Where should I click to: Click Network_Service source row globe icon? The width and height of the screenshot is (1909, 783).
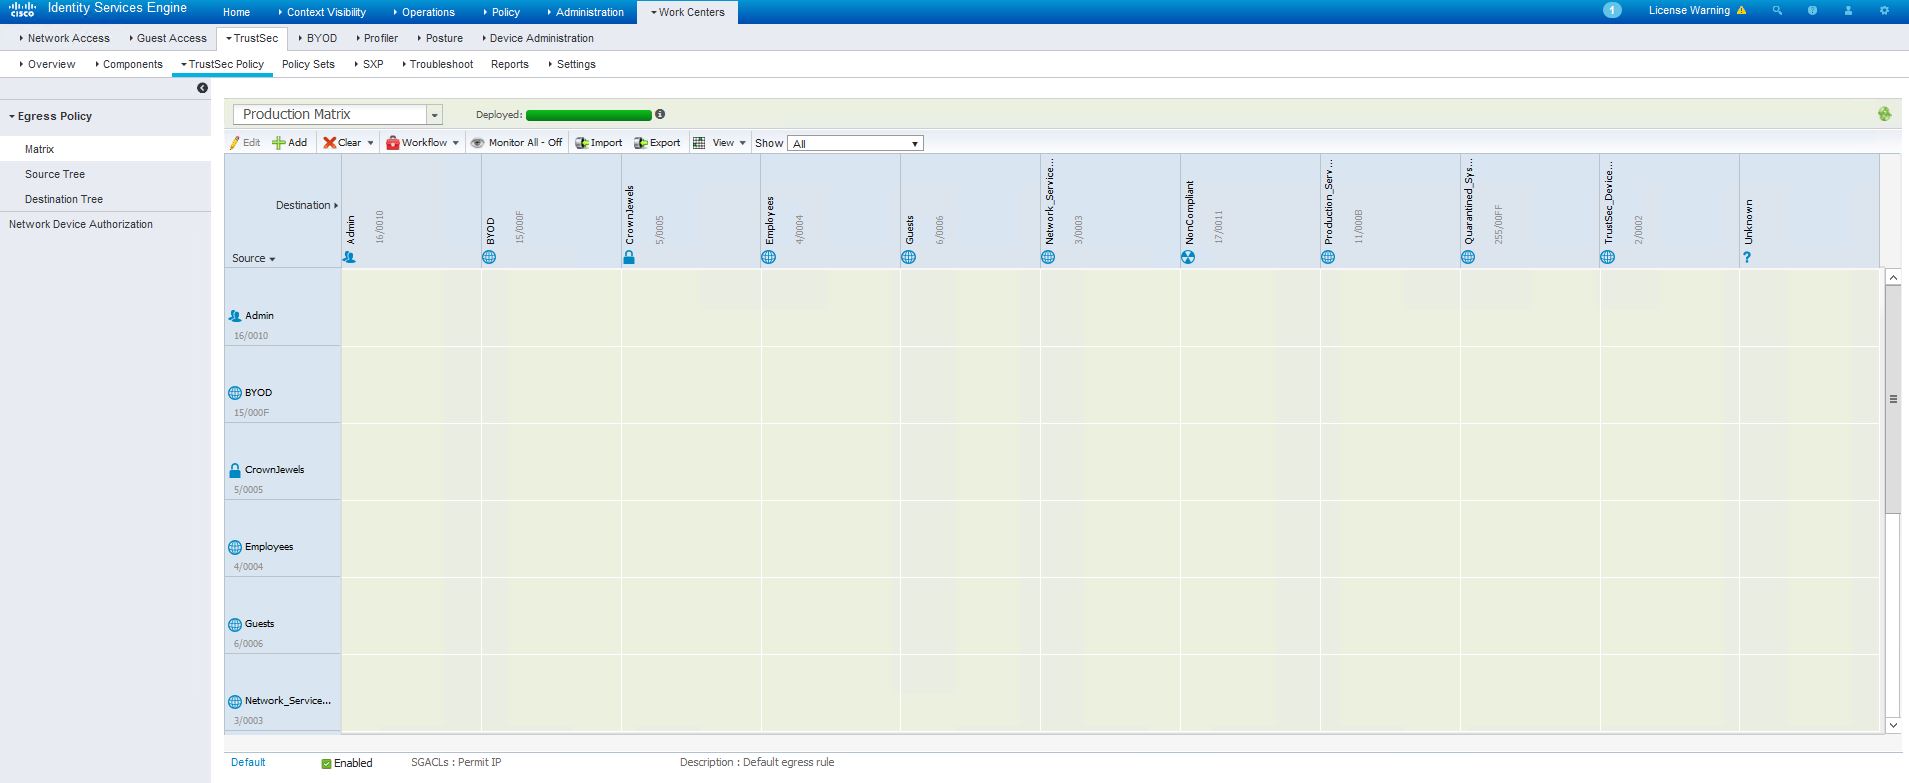tap(235, 701)
